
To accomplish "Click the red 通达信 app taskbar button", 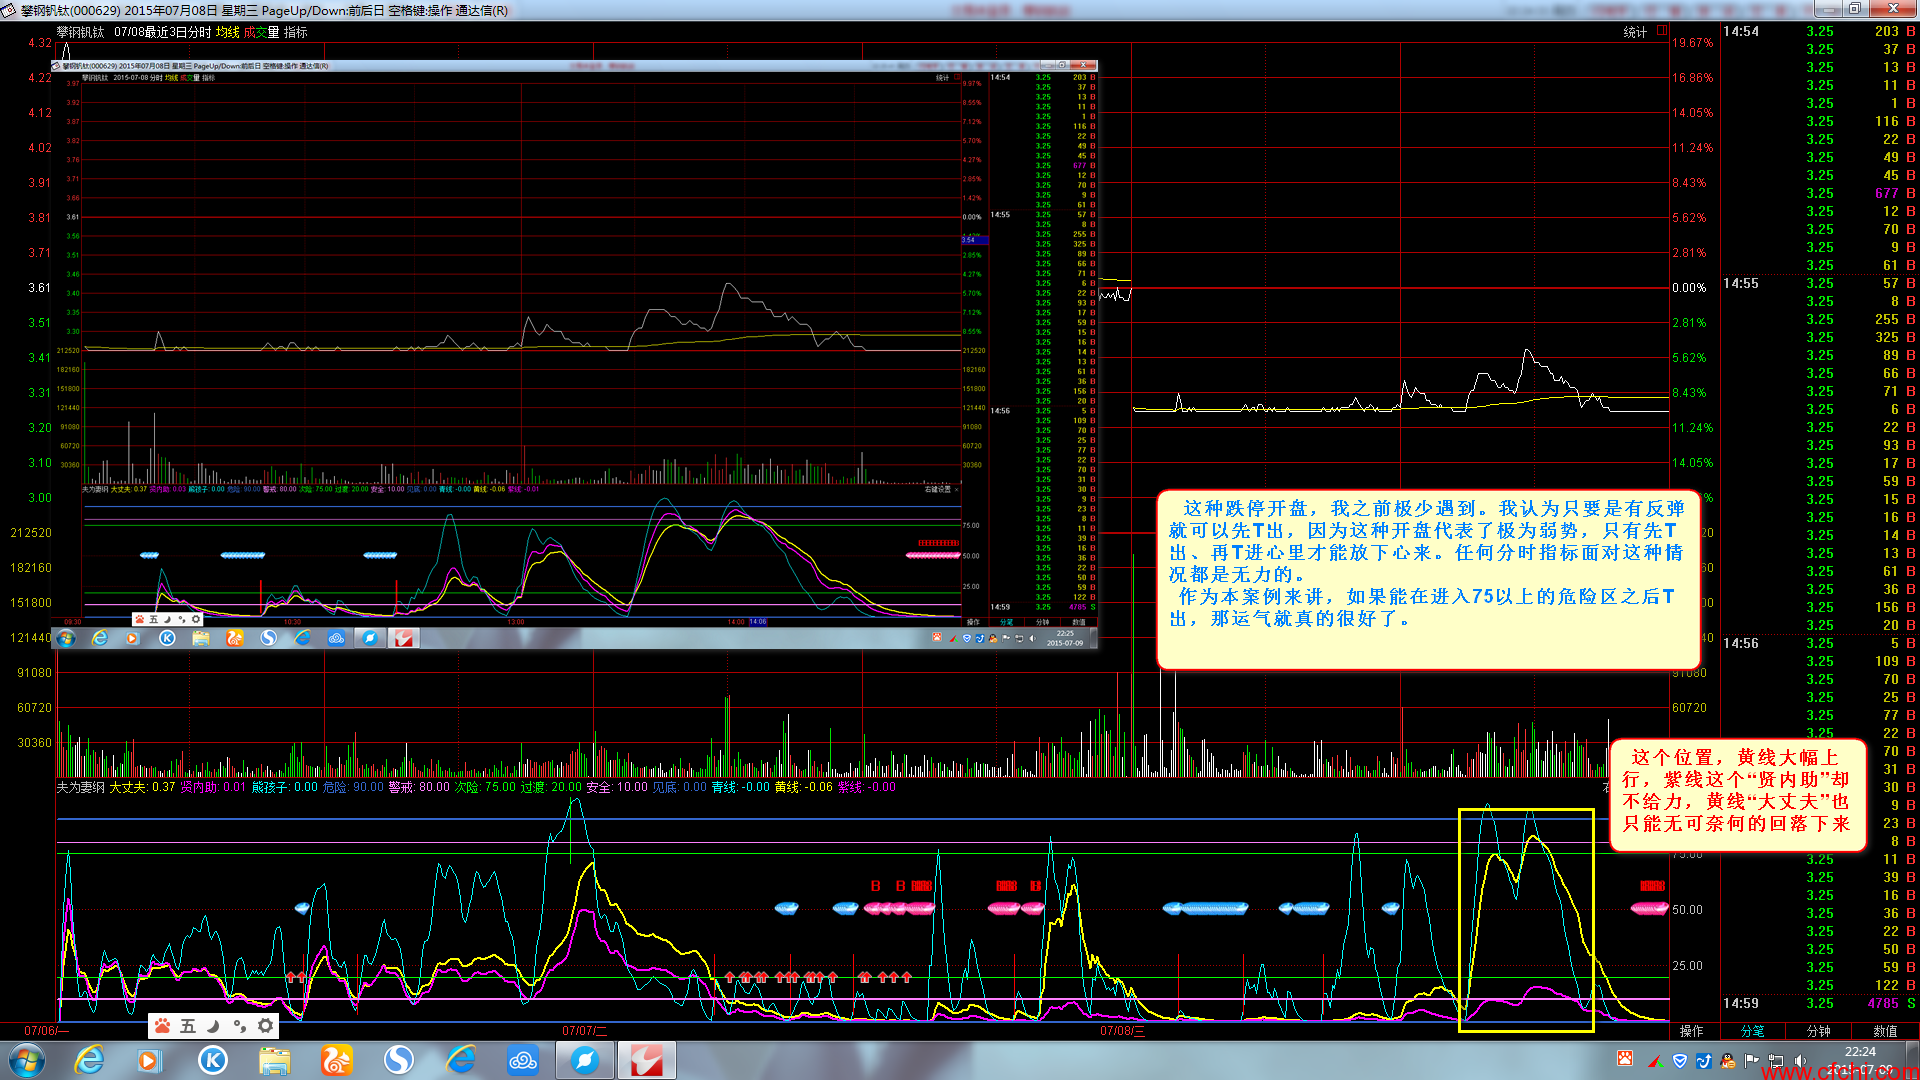I will (x=646, y=1060).
